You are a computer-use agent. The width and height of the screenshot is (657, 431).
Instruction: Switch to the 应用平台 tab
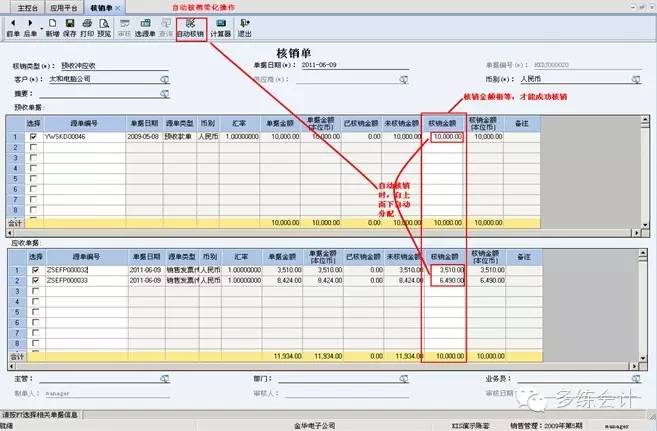click(x=63, y=8)
